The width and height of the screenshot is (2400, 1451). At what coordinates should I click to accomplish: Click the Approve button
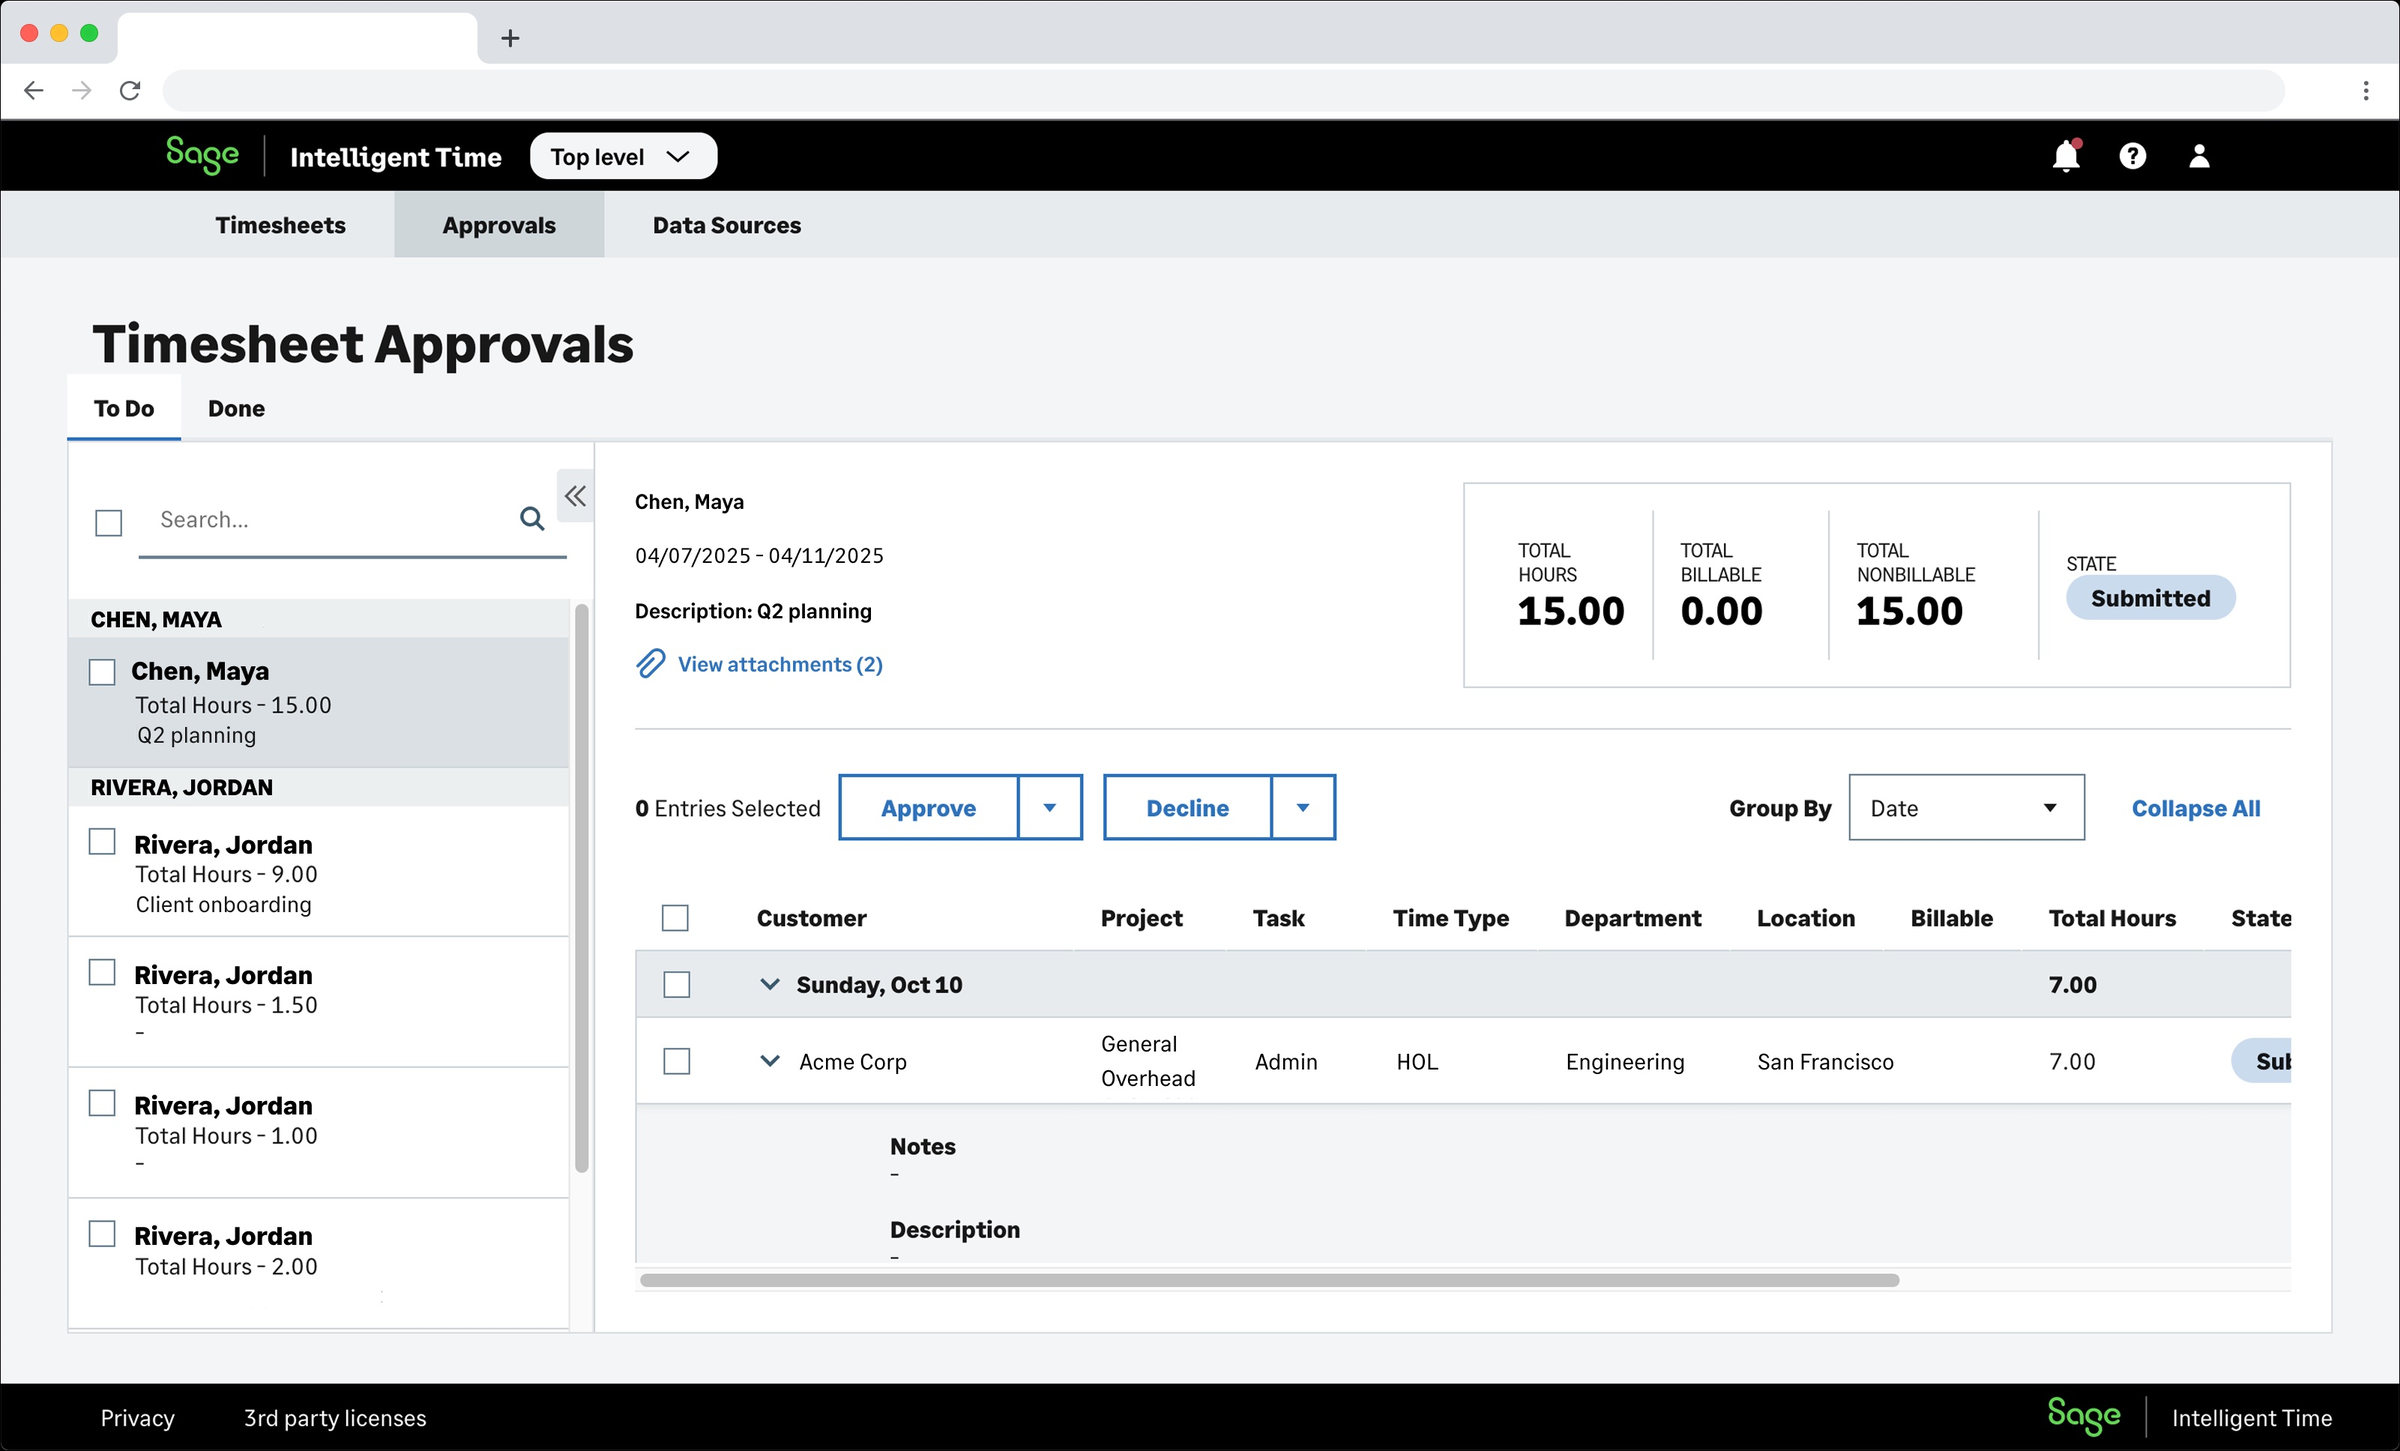(928, 807)
